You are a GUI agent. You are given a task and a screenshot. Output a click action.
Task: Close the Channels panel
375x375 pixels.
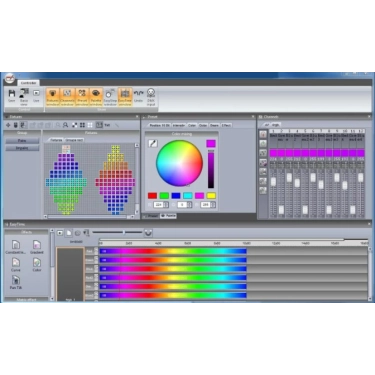(x=369, y=117)
